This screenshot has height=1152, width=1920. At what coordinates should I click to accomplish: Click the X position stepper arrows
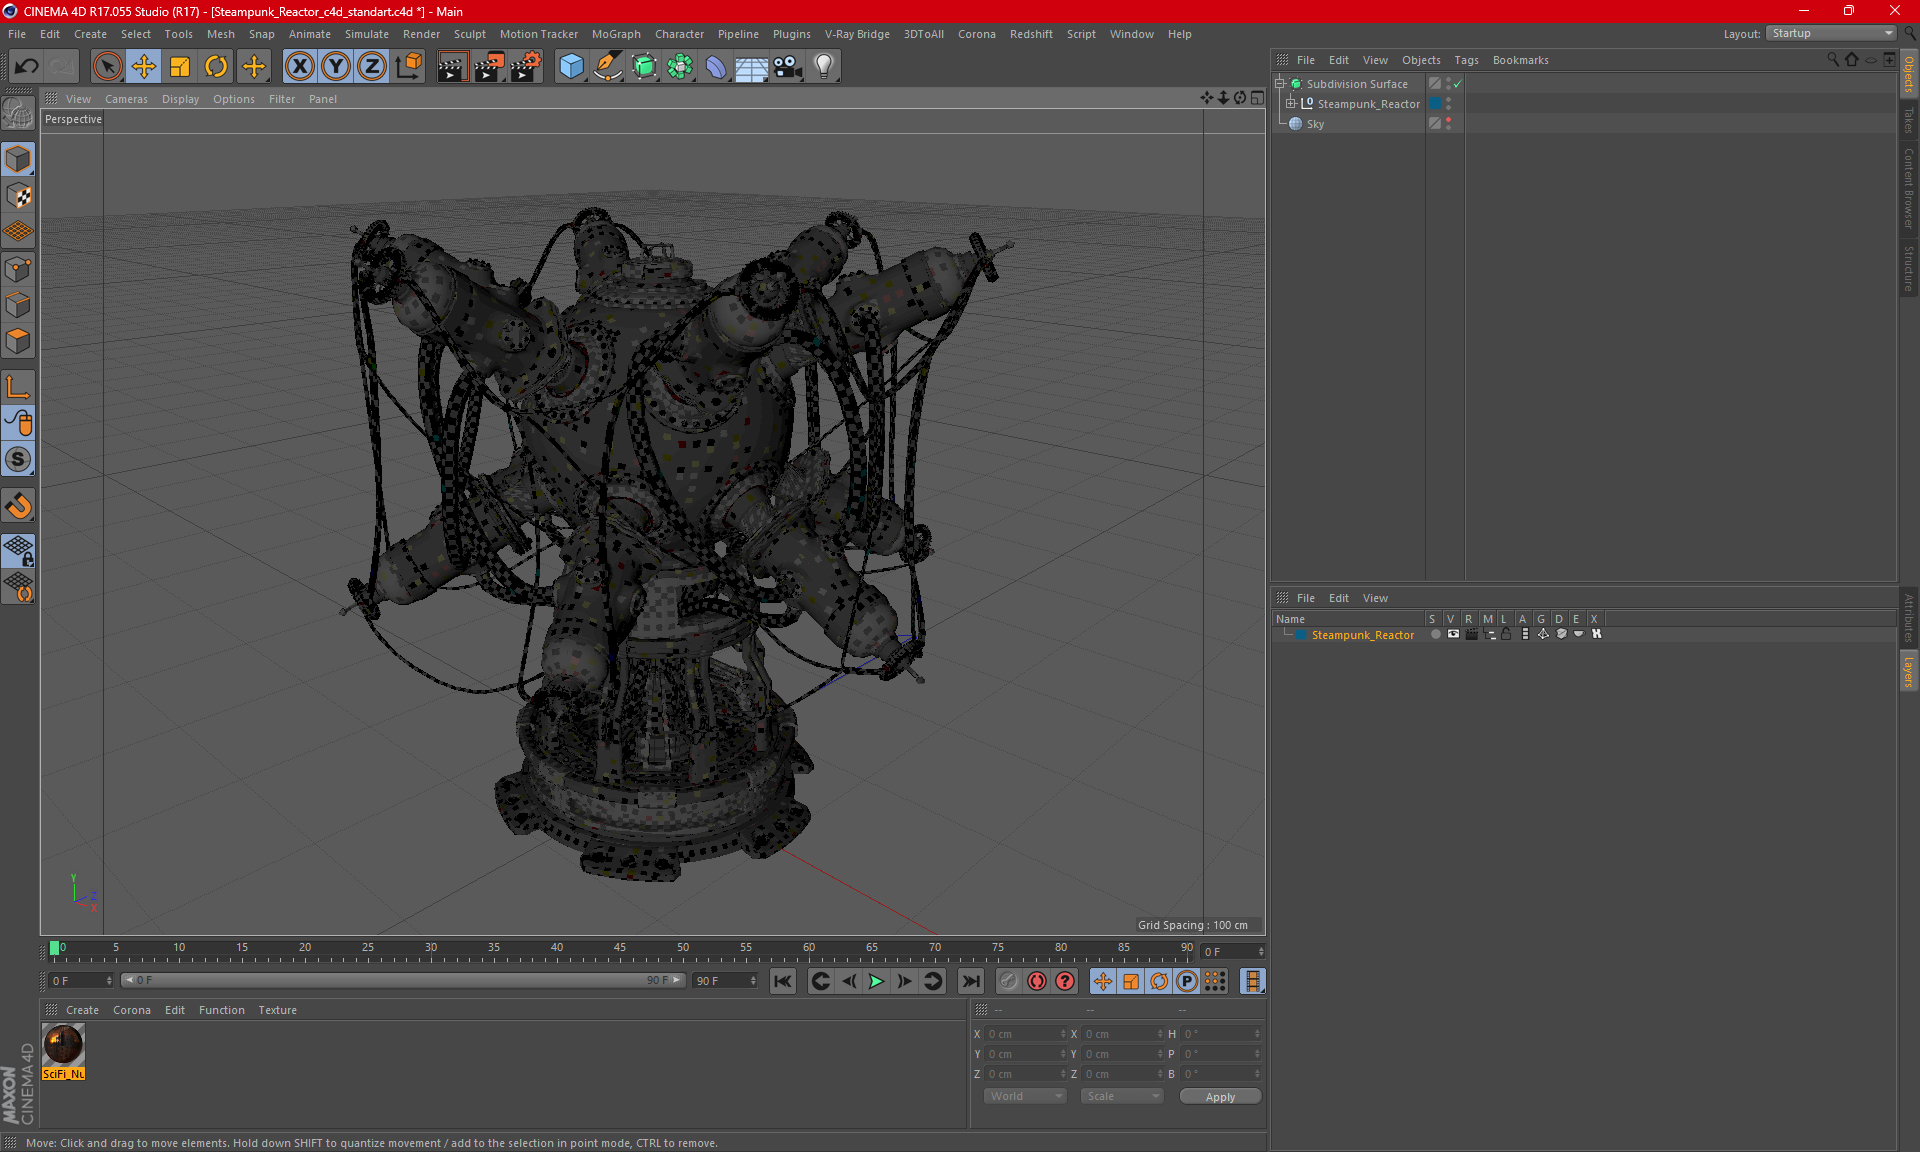[1063, 1034]
